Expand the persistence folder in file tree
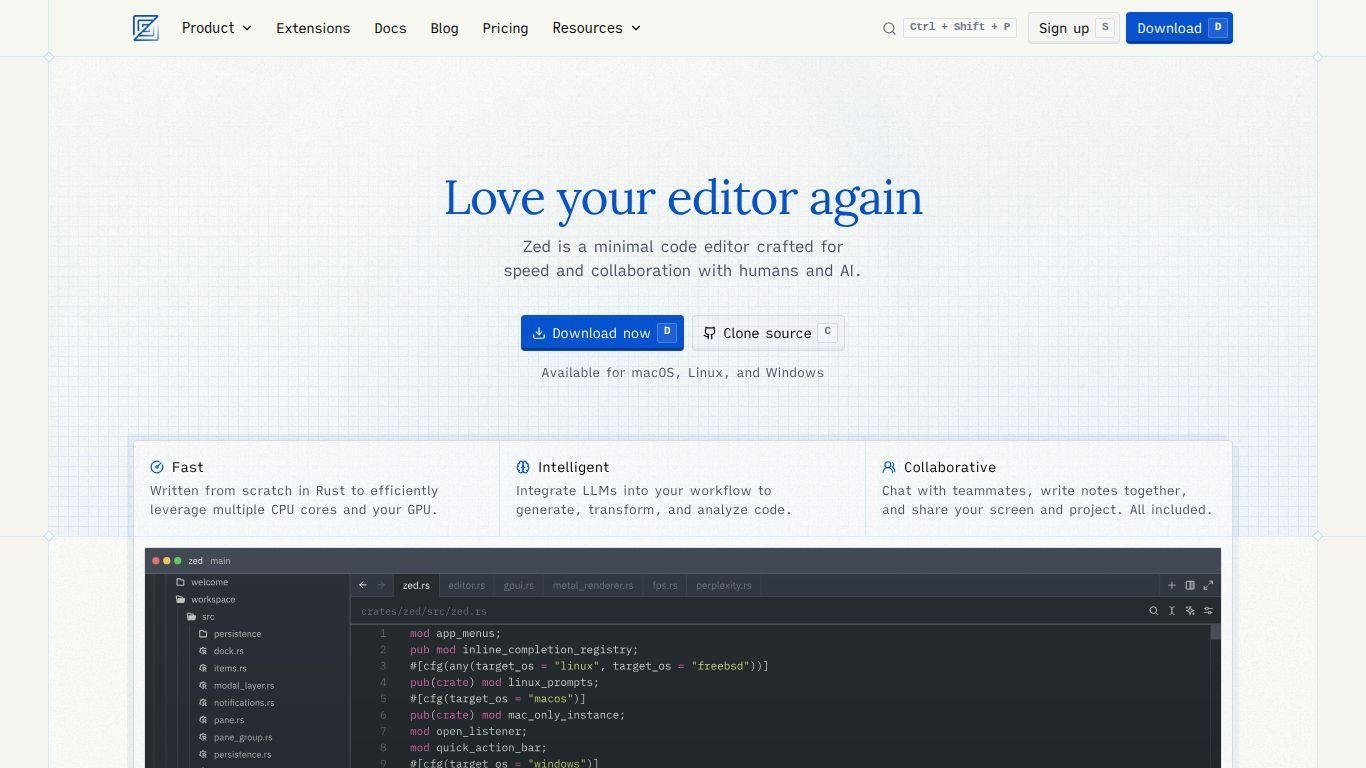 pyautogui.click(x=236, y=634)
